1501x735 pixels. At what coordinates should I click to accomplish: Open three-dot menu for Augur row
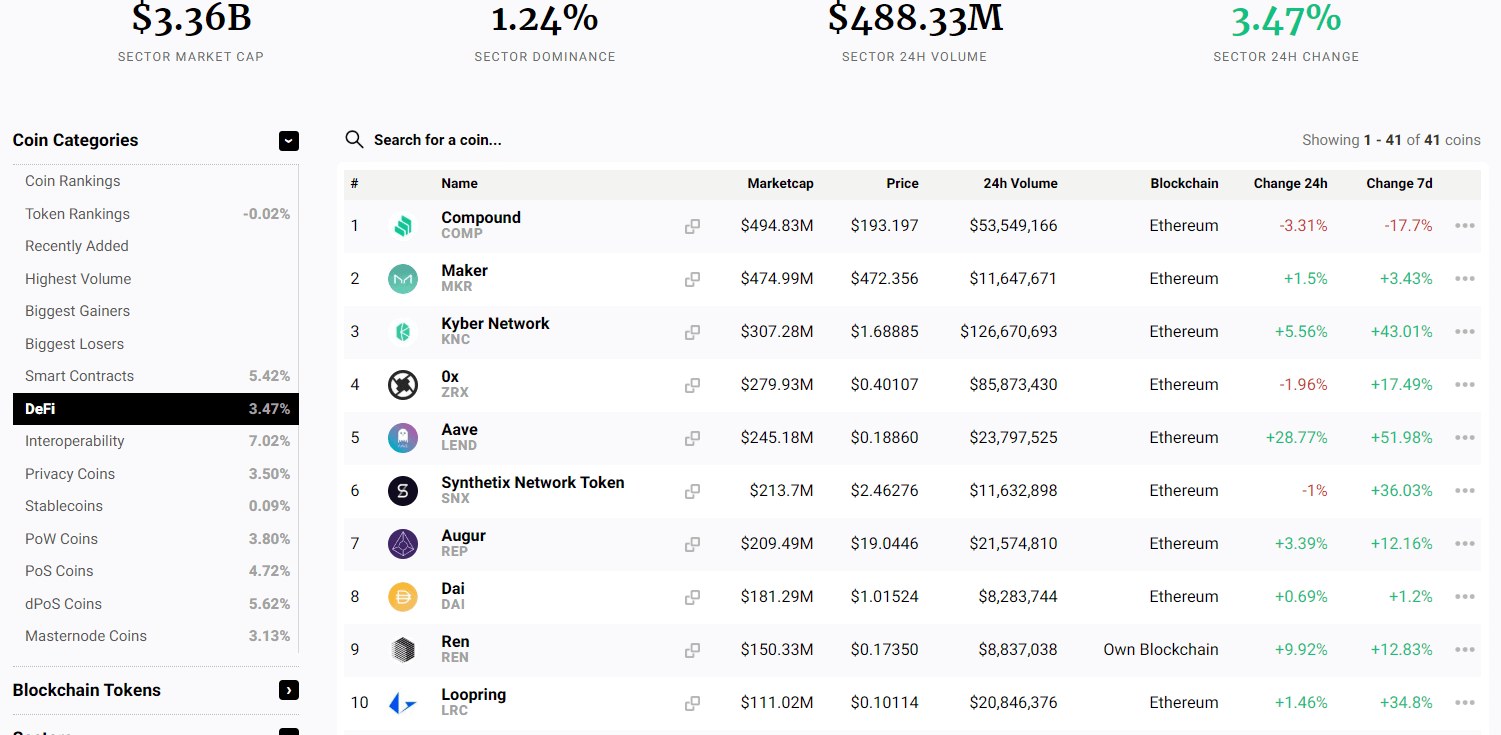(x=1465, y=544)
